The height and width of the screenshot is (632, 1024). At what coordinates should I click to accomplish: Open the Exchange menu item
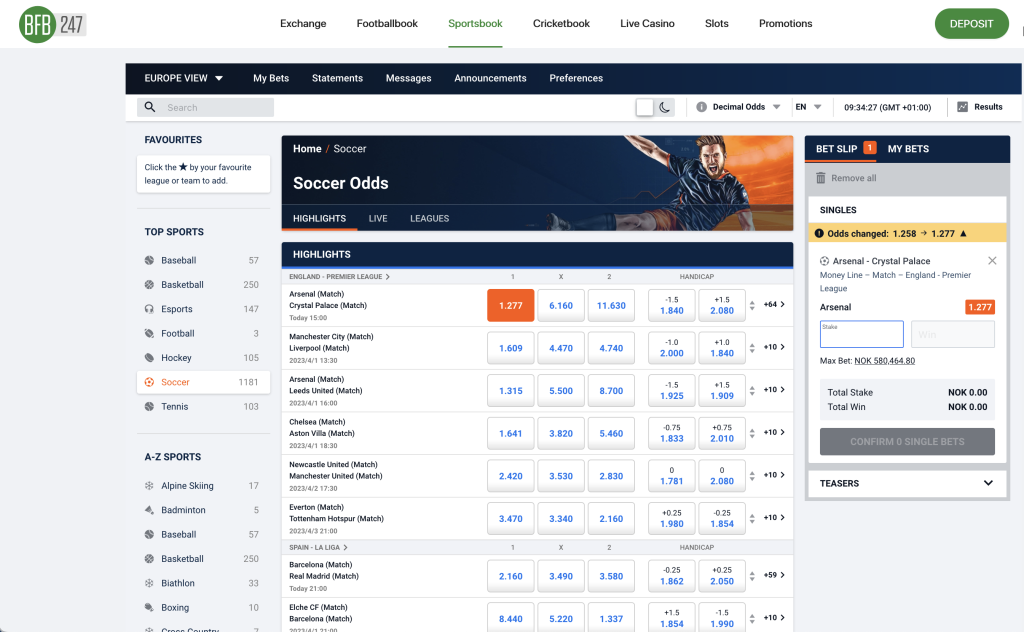(x=303, y=24)
